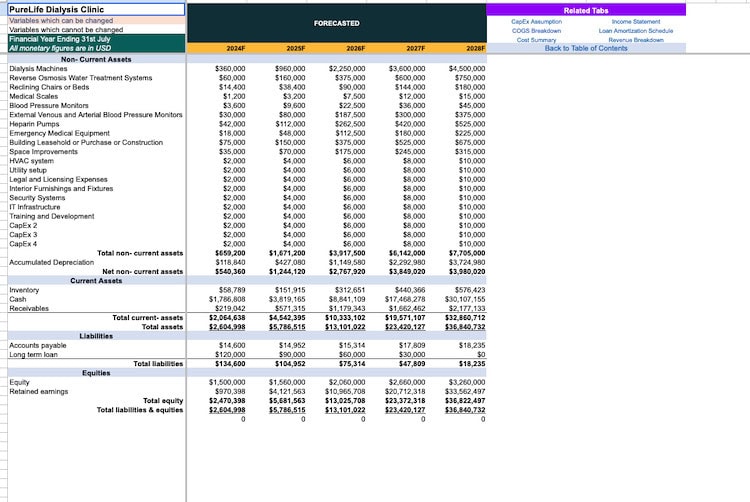Select the Receivables row label

pyautogui.click(x=29, y=308)
